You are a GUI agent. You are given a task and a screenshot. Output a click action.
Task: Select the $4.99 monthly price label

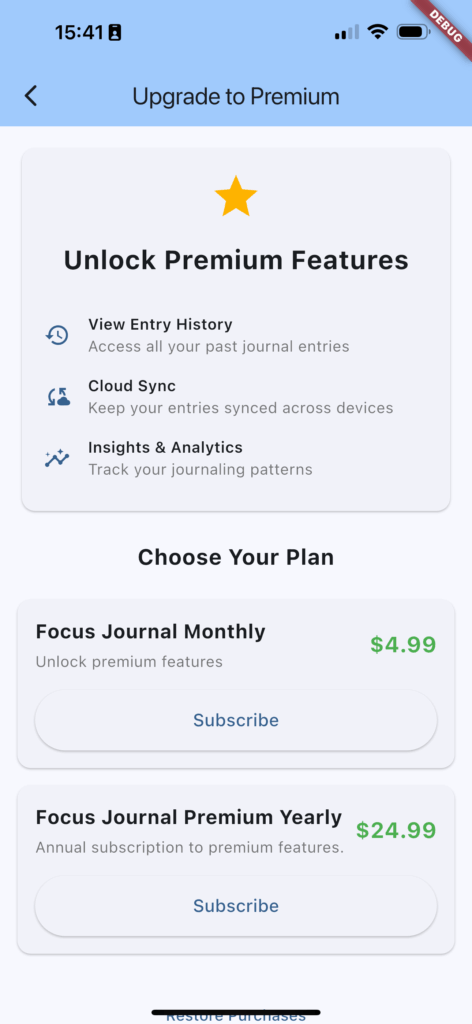[403, 645]
